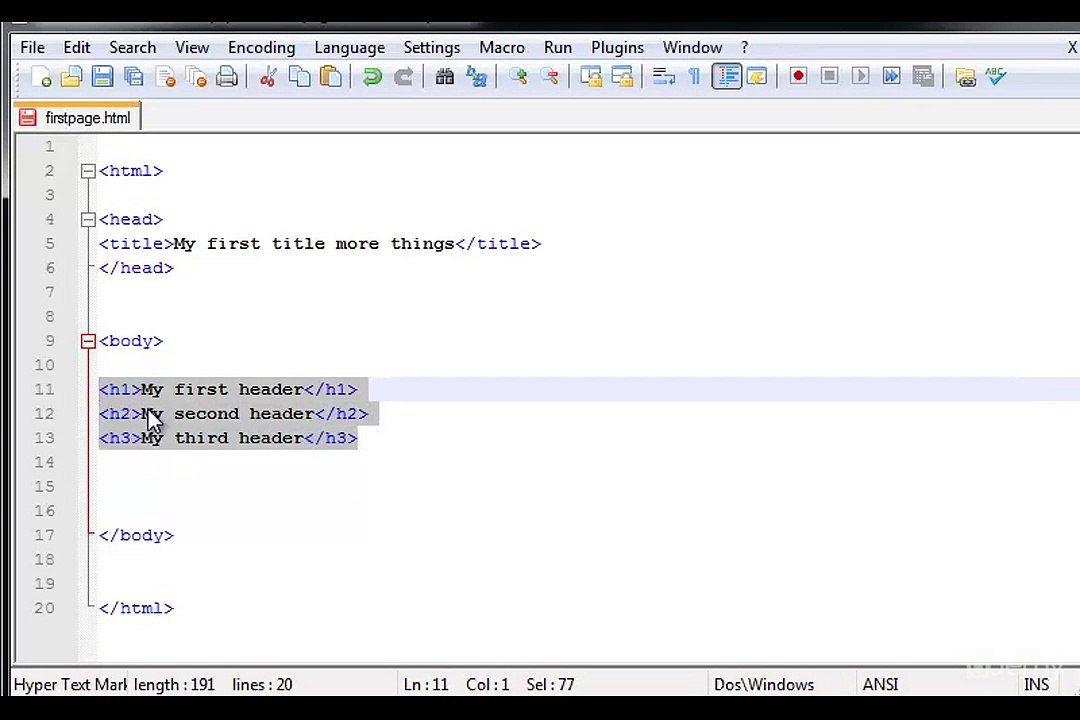1080x720 pixels.
Task: Save the file with the Save icon
Action: point(103,76)
